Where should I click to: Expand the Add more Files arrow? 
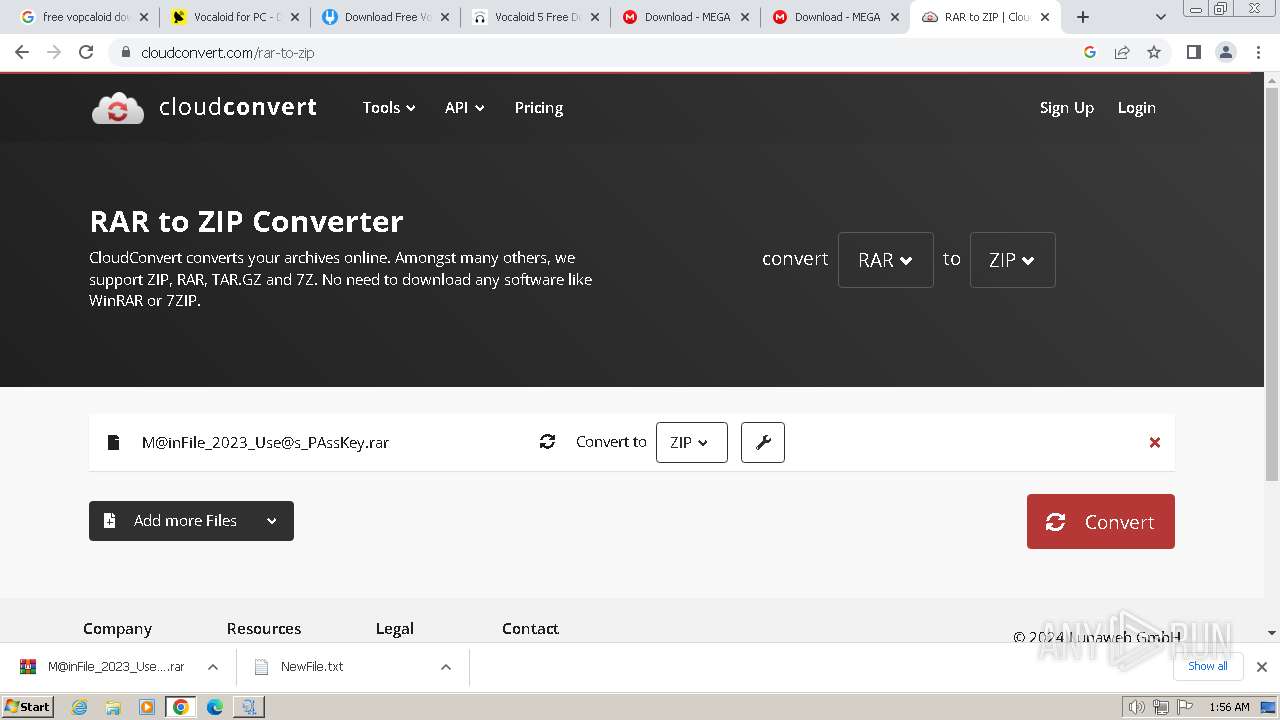coord(271,521)
